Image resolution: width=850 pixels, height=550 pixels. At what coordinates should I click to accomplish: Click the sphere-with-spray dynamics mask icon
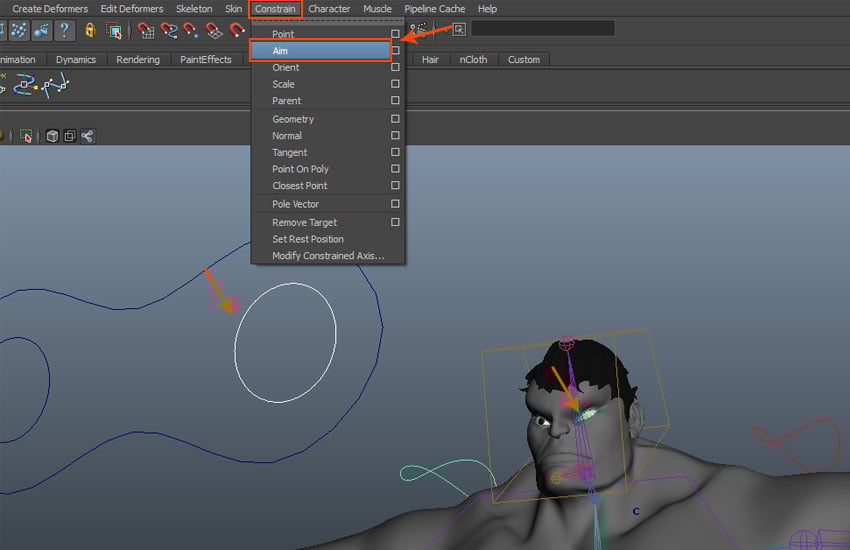click(42, 30)
